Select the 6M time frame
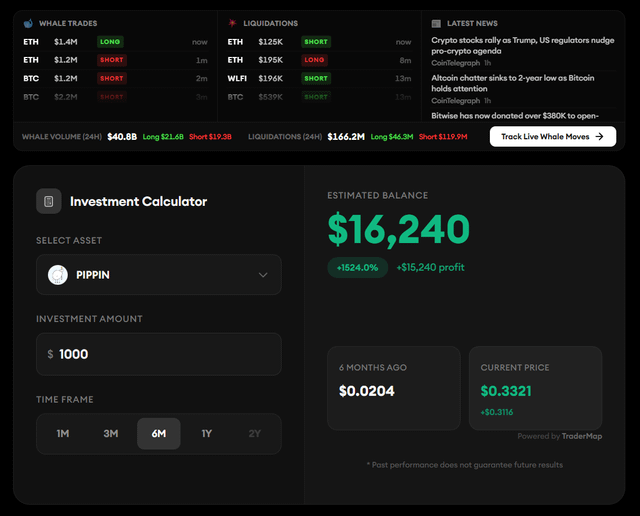Image resolution: width=640 pixels, height=516 pixels. point(159,434)
